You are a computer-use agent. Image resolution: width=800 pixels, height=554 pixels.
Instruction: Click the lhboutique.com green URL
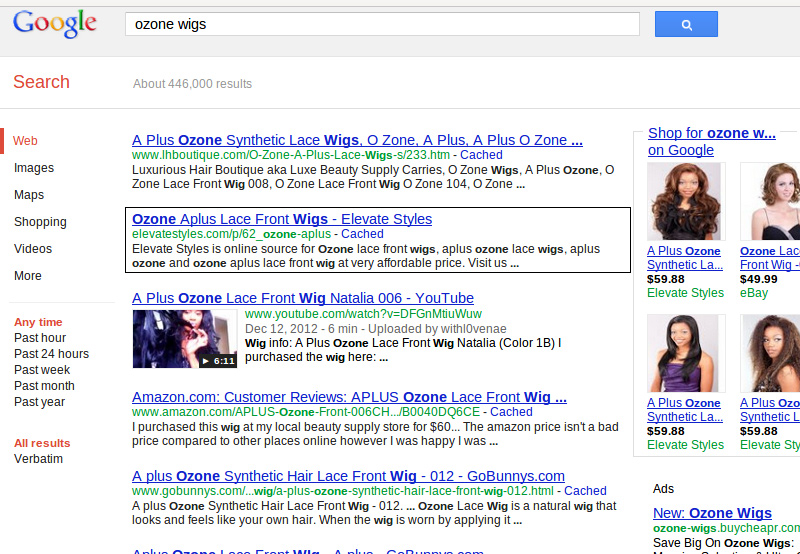point(291,155)
